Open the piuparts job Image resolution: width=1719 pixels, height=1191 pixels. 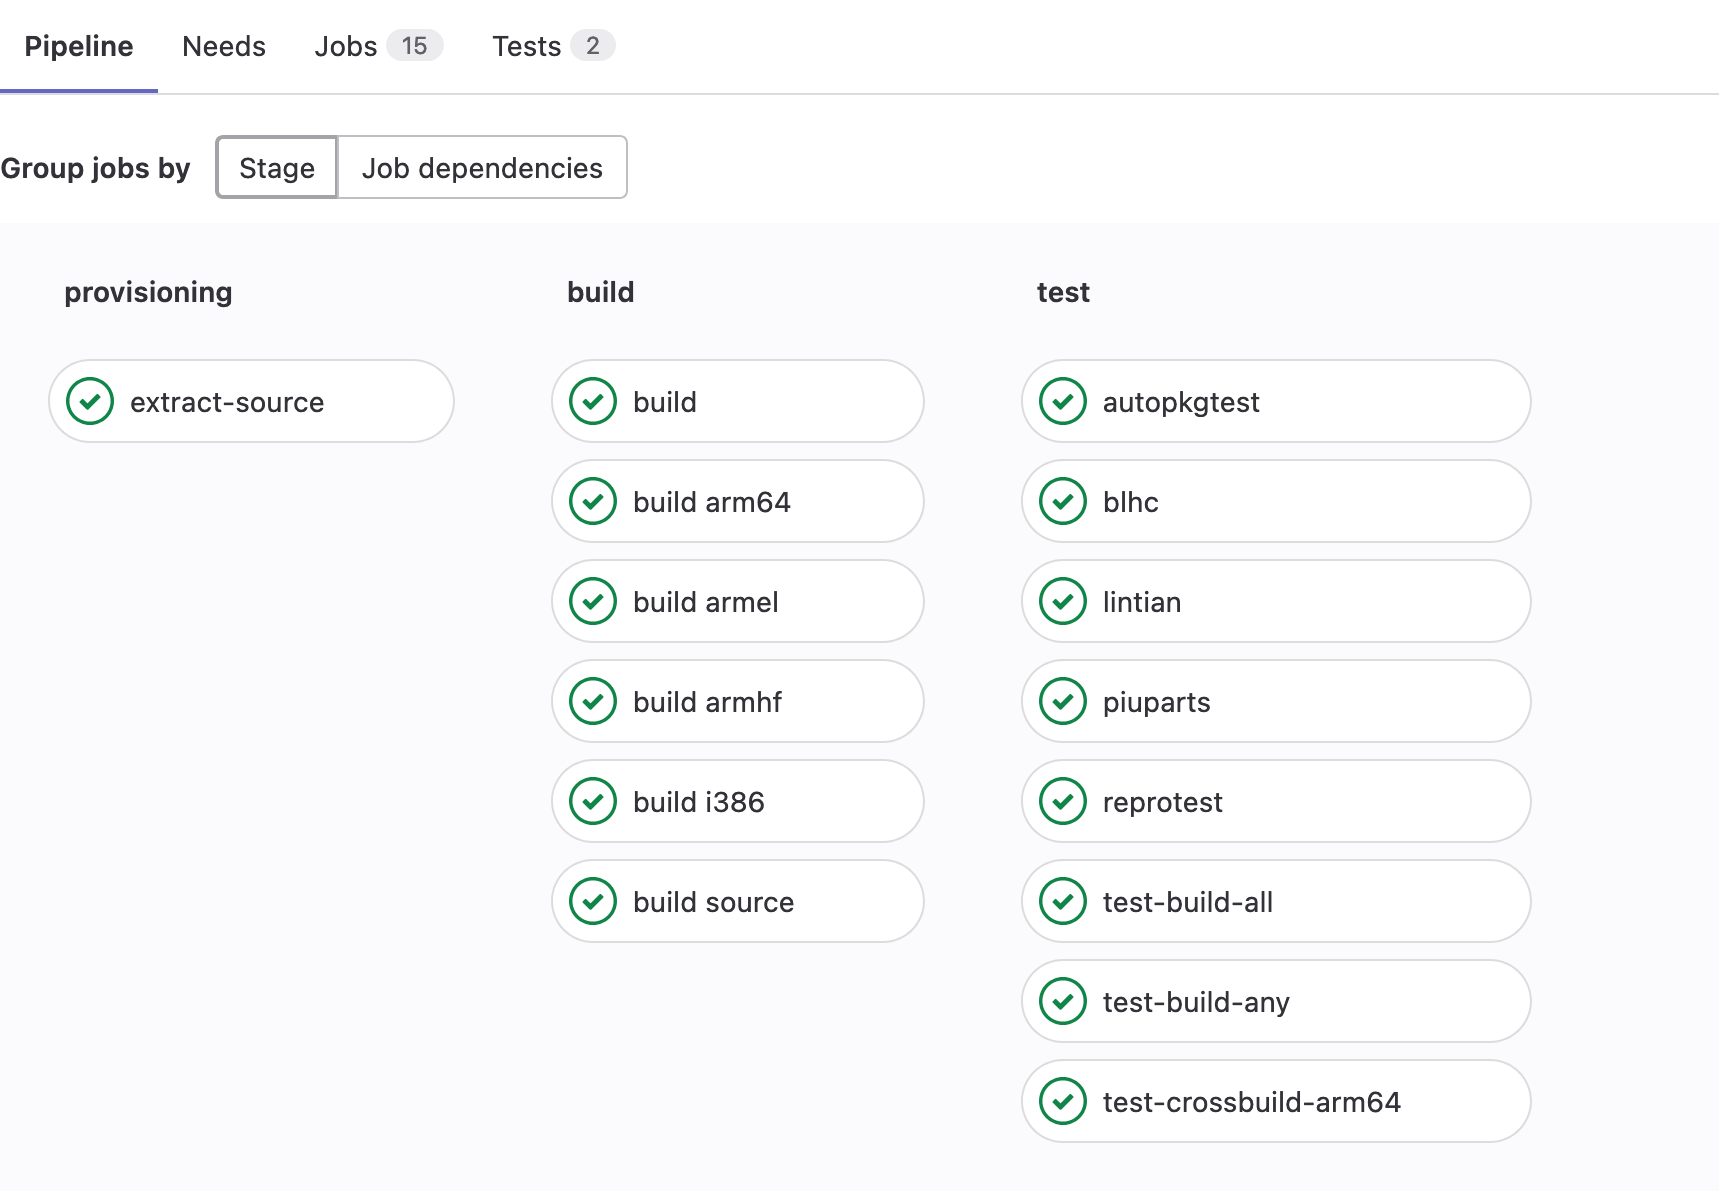click(x=1156, y=702)
